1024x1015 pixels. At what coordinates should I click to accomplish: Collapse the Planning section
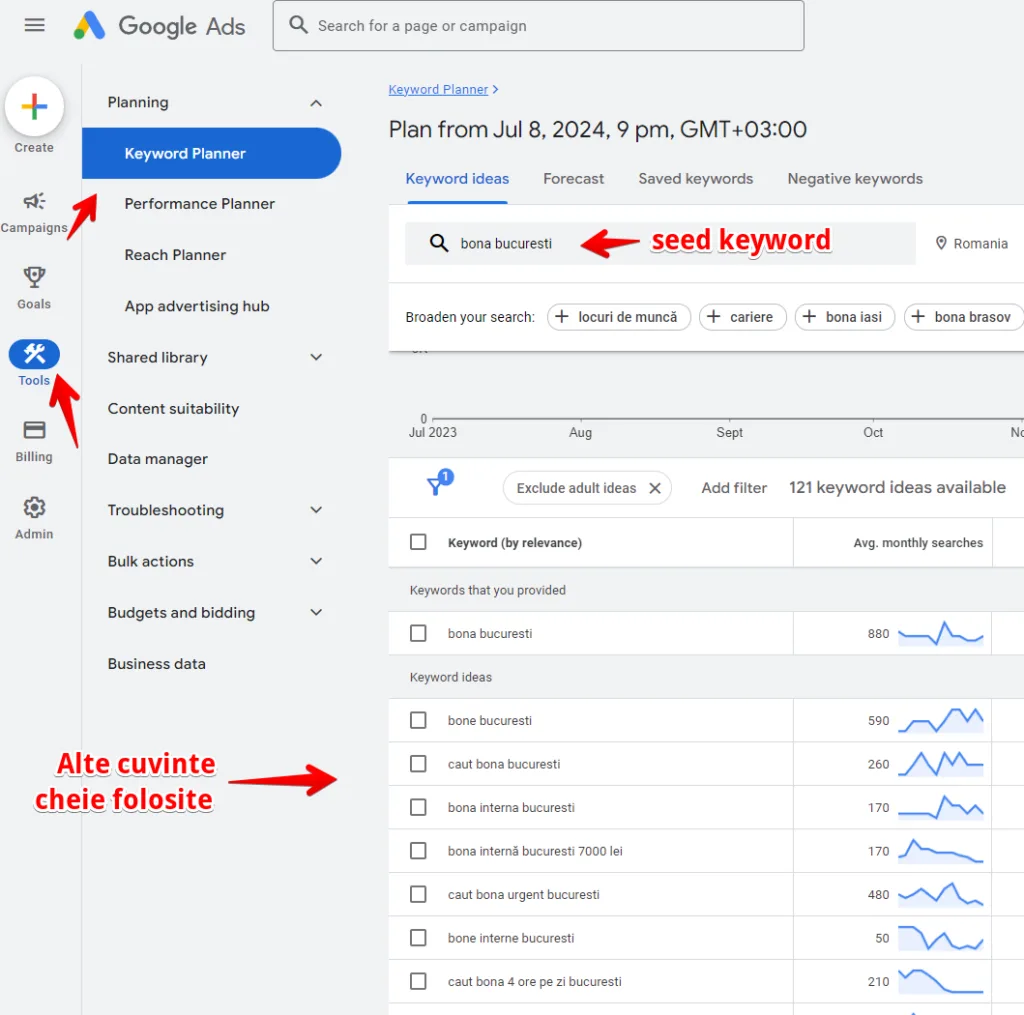[316, 103]
